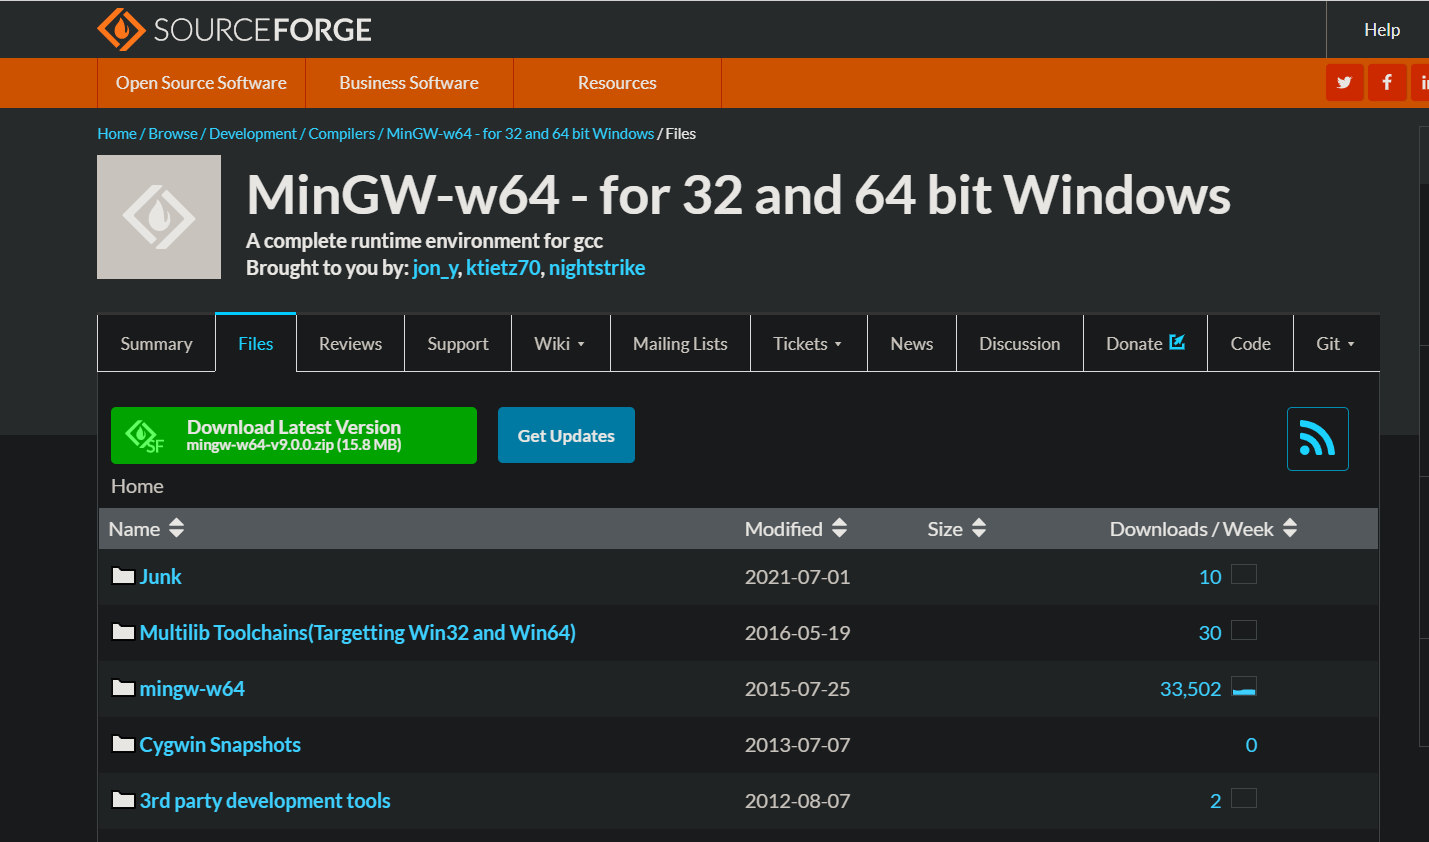Click the 30 downloads count
Image resolution: width=1429 pixels, height=842 pixels.
(x=1210, y=633)
